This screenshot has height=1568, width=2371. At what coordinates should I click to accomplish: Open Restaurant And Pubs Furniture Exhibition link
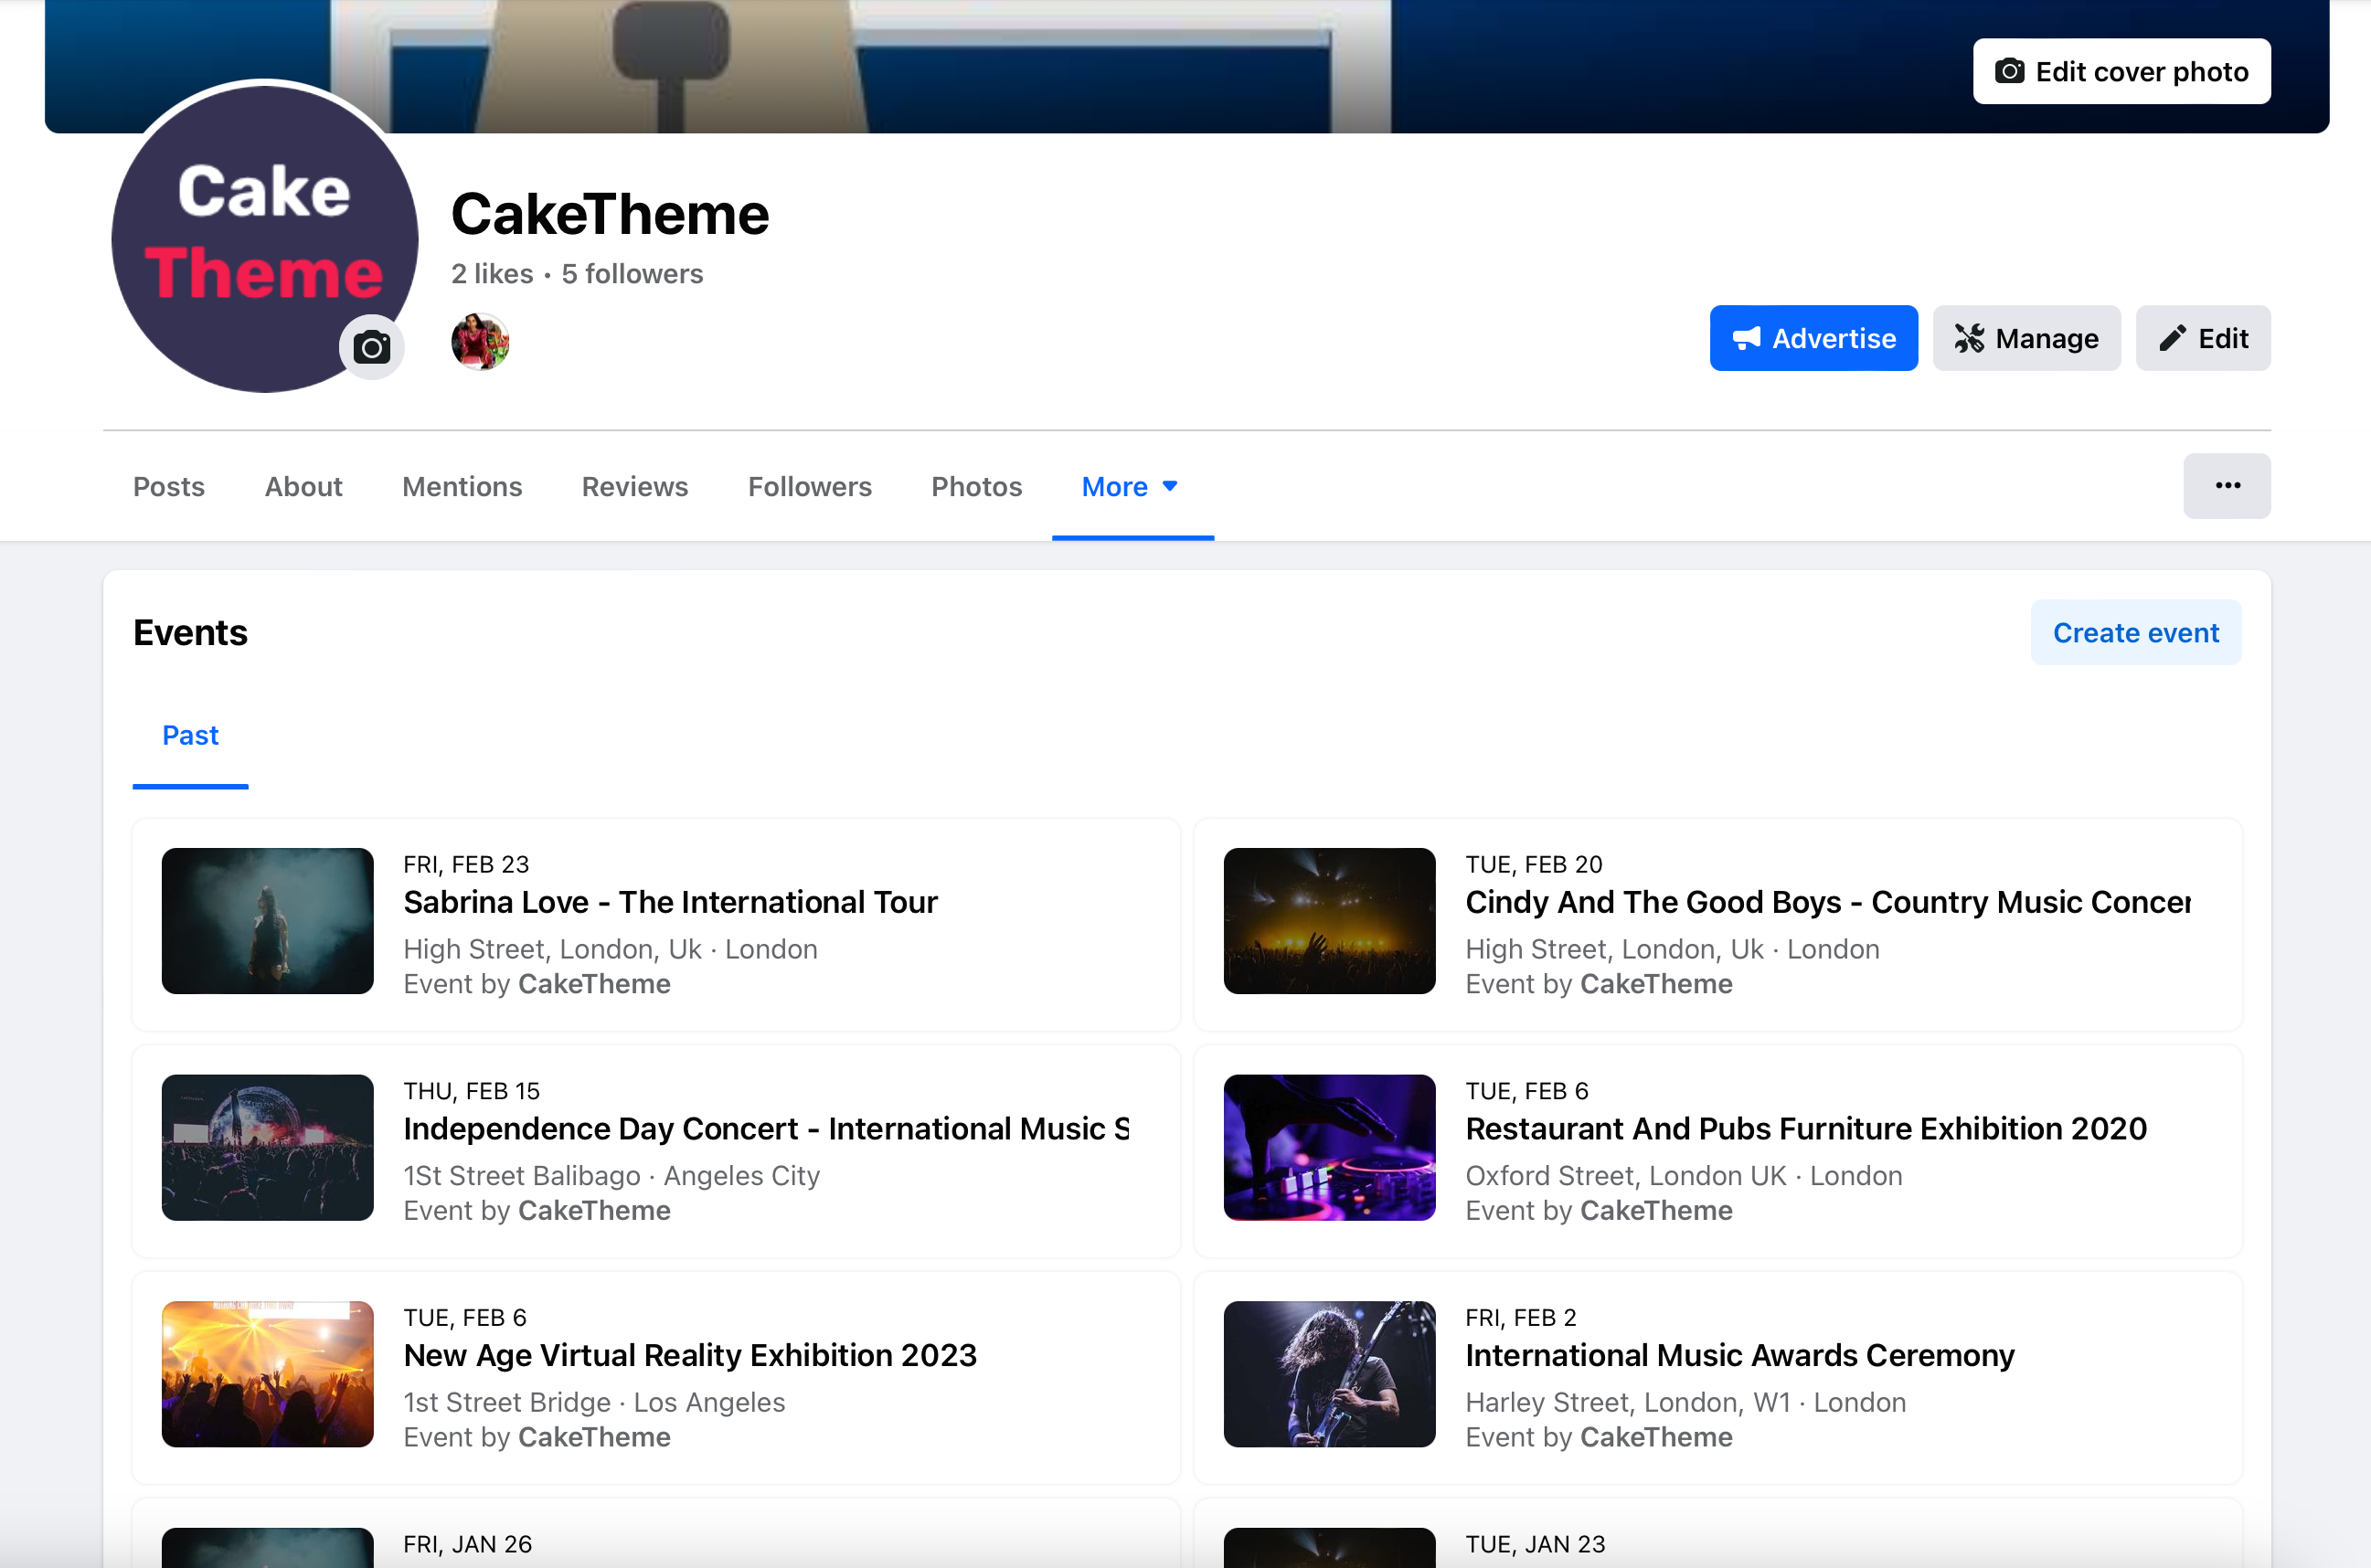coord(1805,1129)
